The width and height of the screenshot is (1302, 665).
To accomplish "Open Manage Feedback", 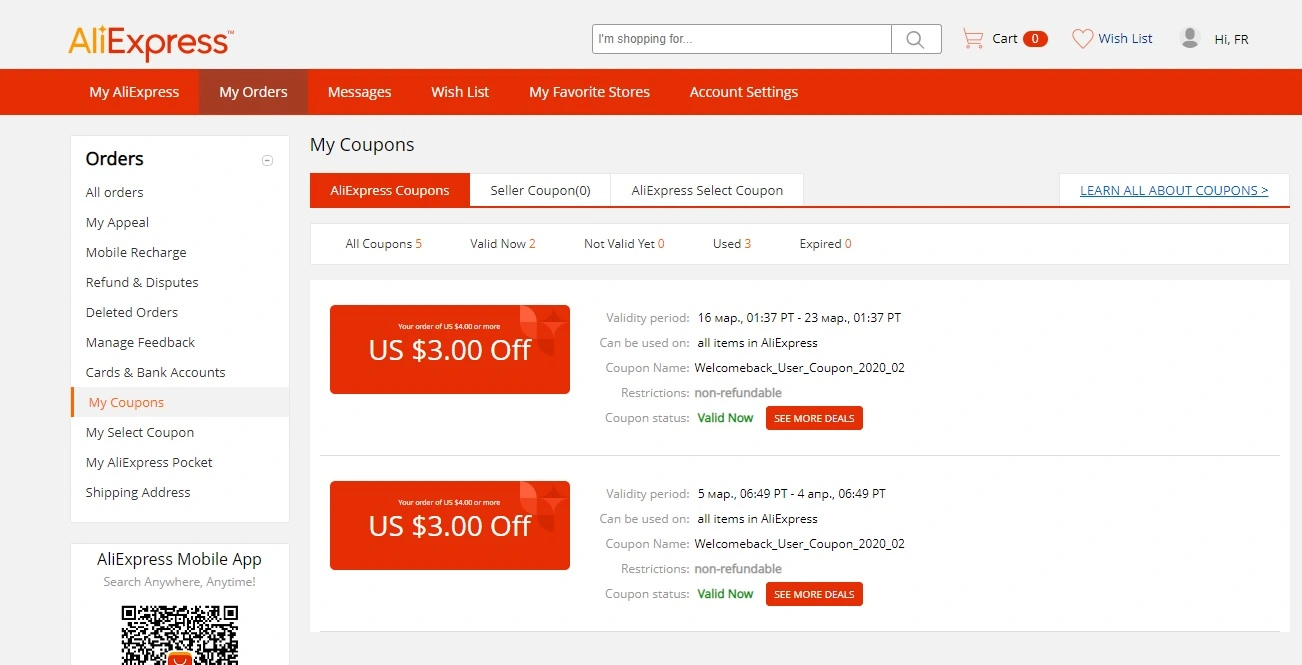I will (140, 342).
